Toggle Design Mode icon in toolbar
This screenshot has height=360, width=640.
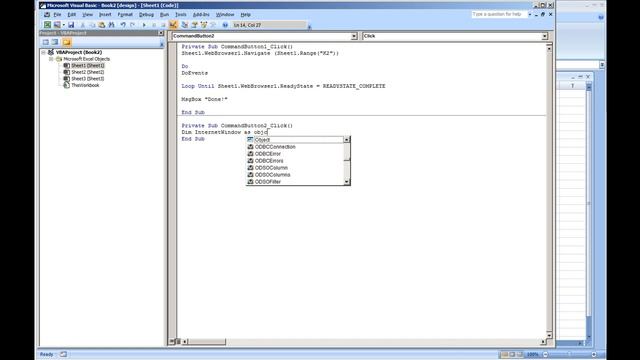pyautogui.click(x=173, y=25)
